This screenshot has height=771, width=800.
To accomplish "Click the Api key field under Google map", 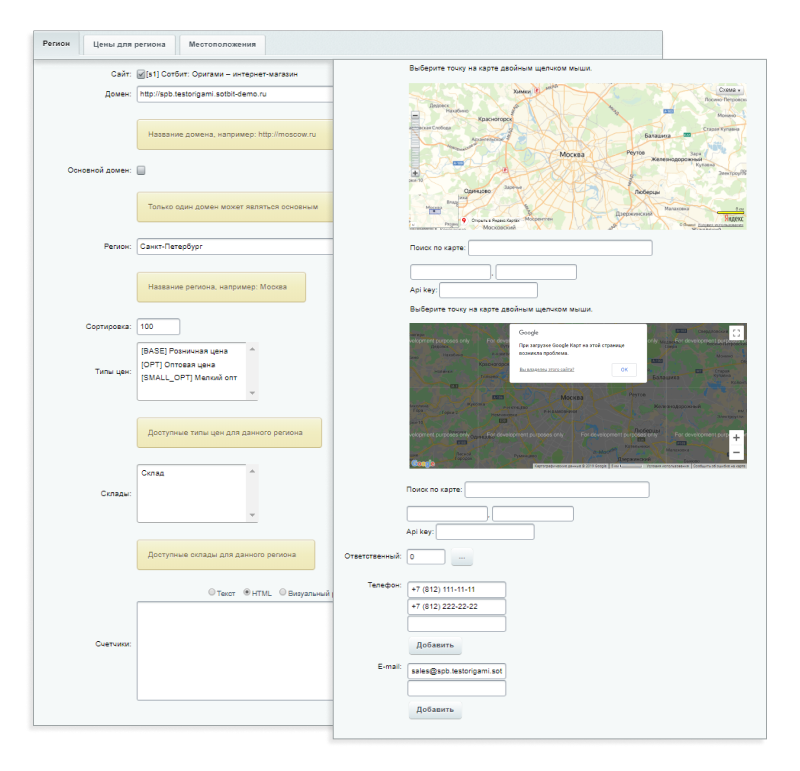I will (485, 532).
